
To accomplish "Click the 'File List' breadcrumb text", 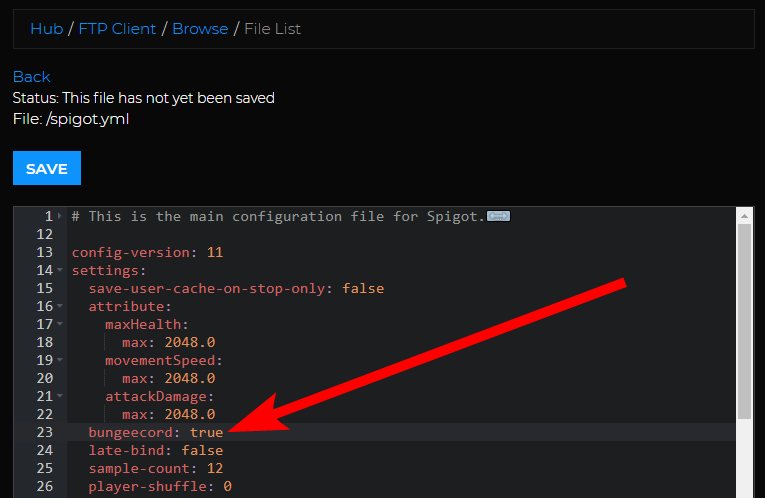I will (x=272, y=29).
